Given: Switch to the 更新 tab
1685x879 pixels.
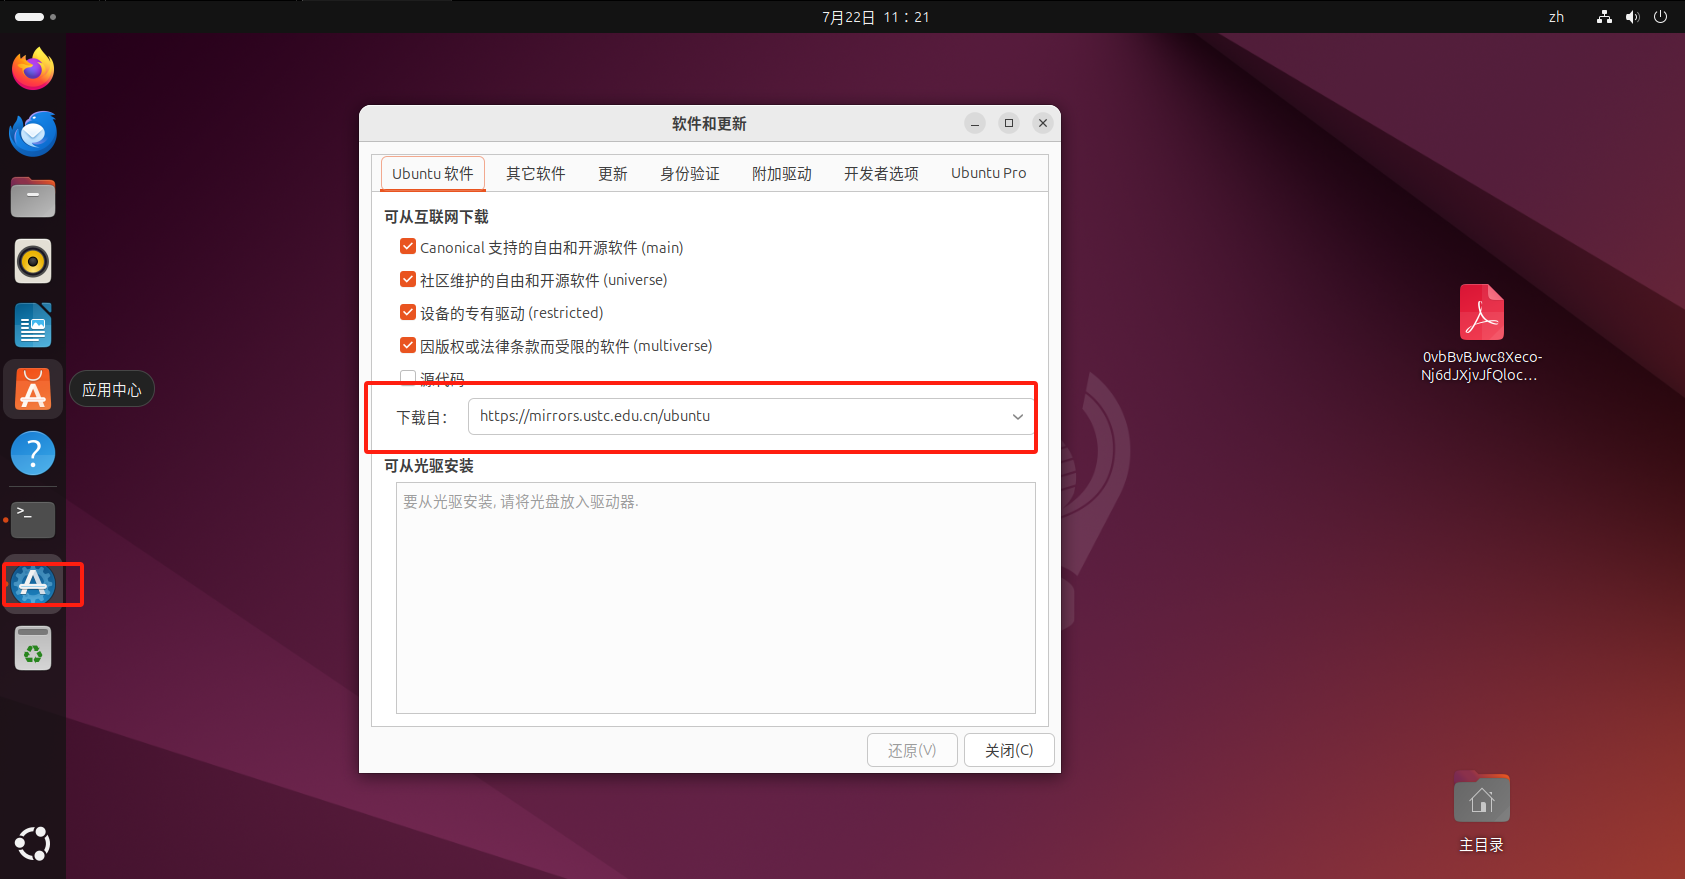Looking at the screenshot, I should tap(613, 173).
